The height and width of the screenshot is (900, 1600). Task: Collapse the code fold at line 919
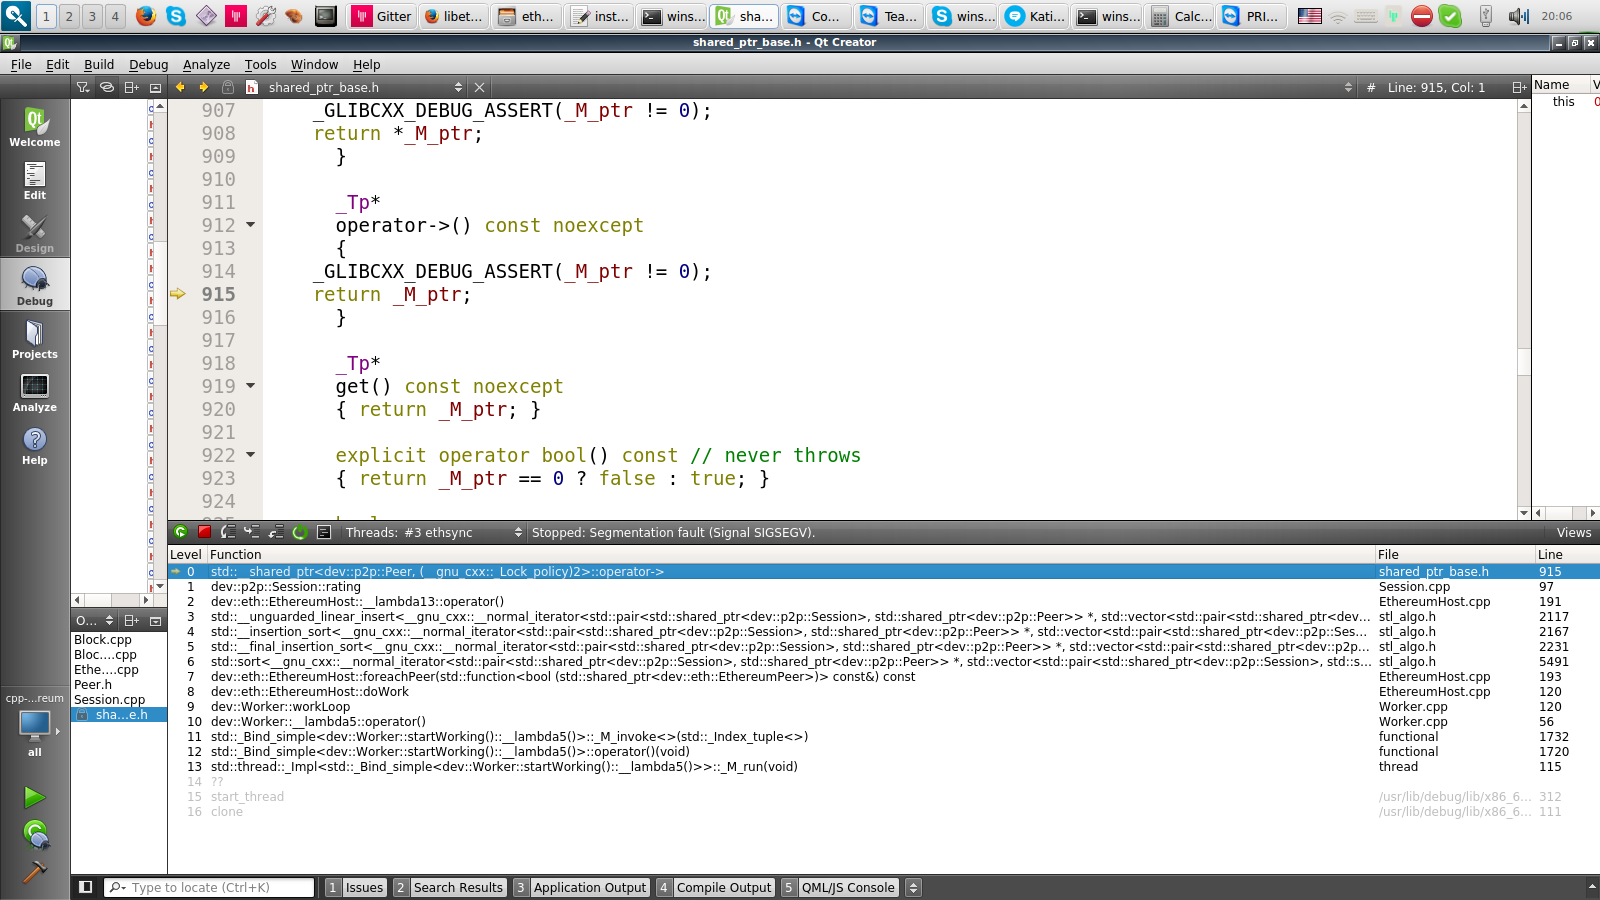click(251, 386)
